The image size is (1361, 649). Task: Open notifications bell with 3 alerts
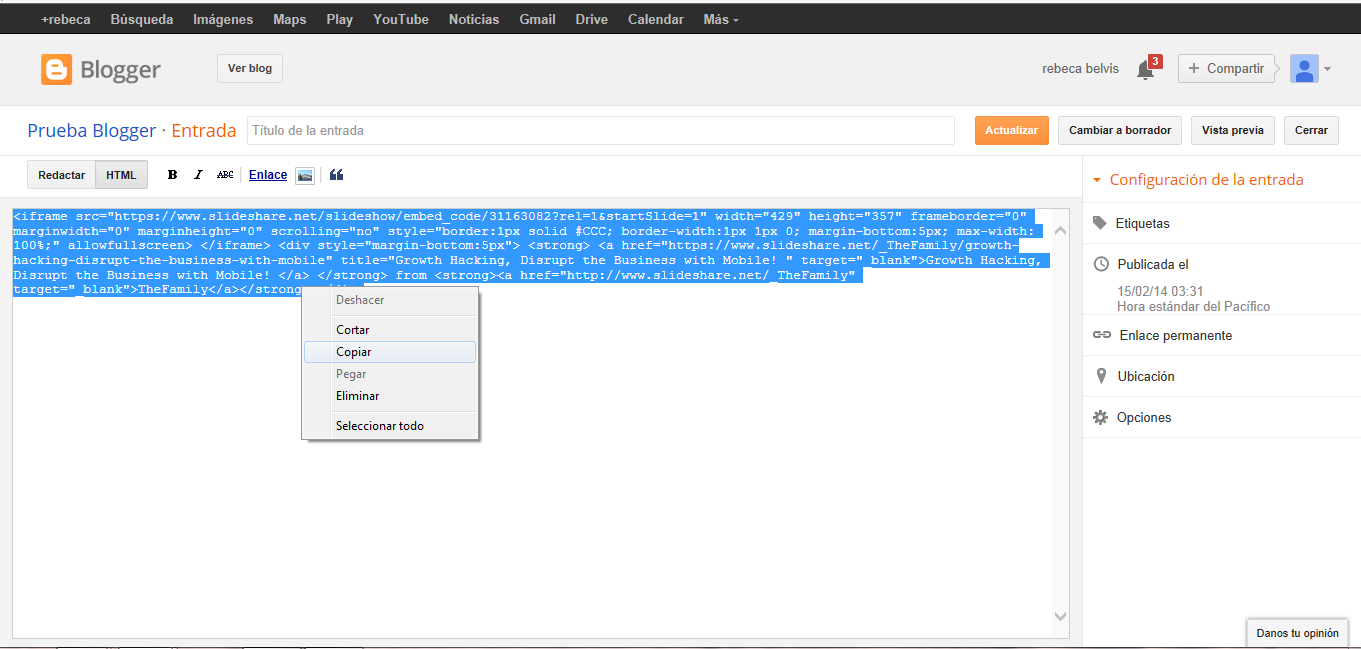[1147, 69]
